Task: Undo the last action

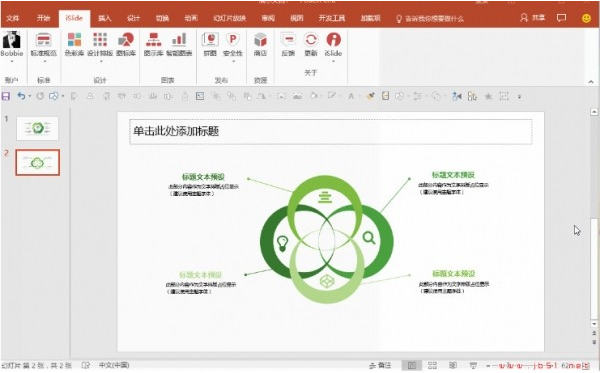Action: click(22, 96)
